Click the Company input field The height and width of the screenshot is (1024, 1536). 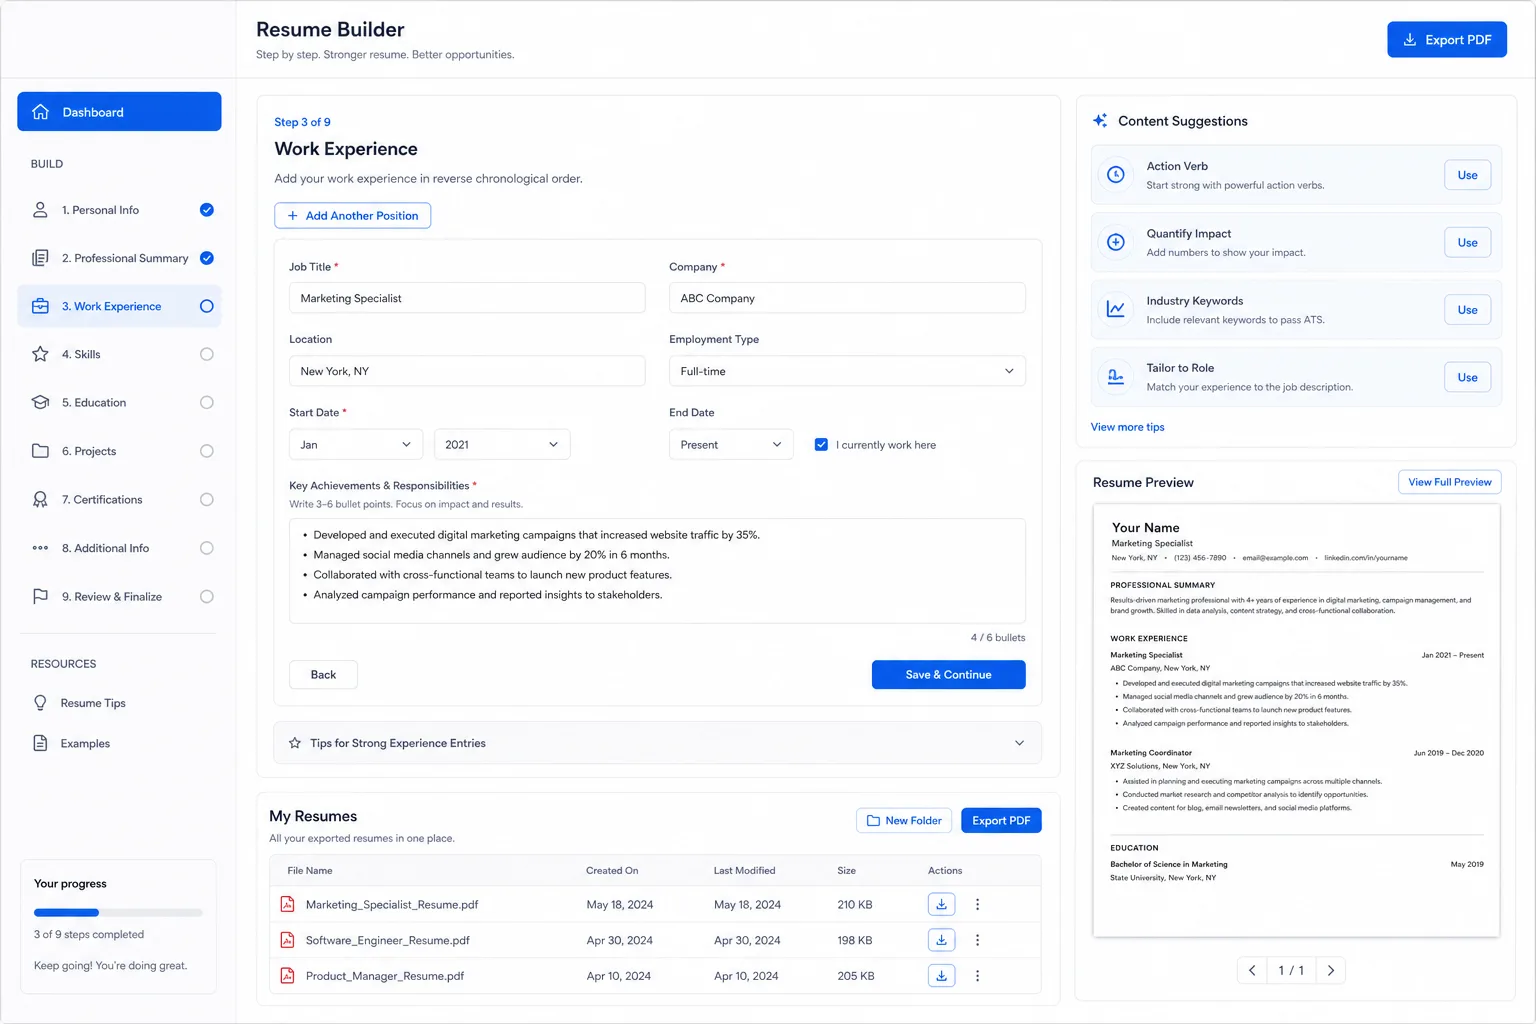847,298
